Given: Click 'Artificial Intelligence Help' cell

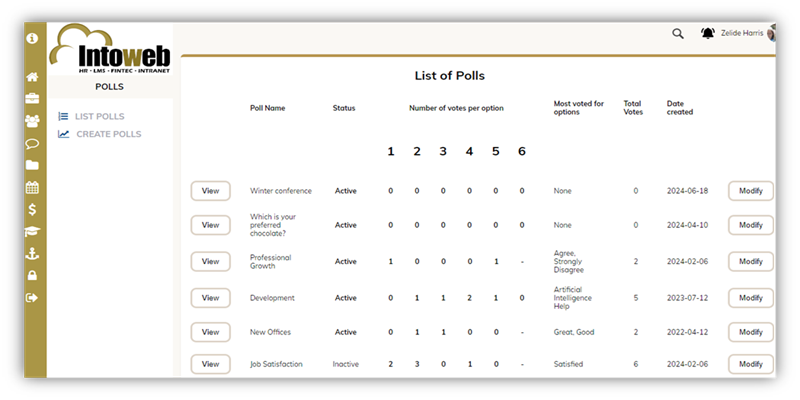Looking at the screenshot, I should 572,298.
